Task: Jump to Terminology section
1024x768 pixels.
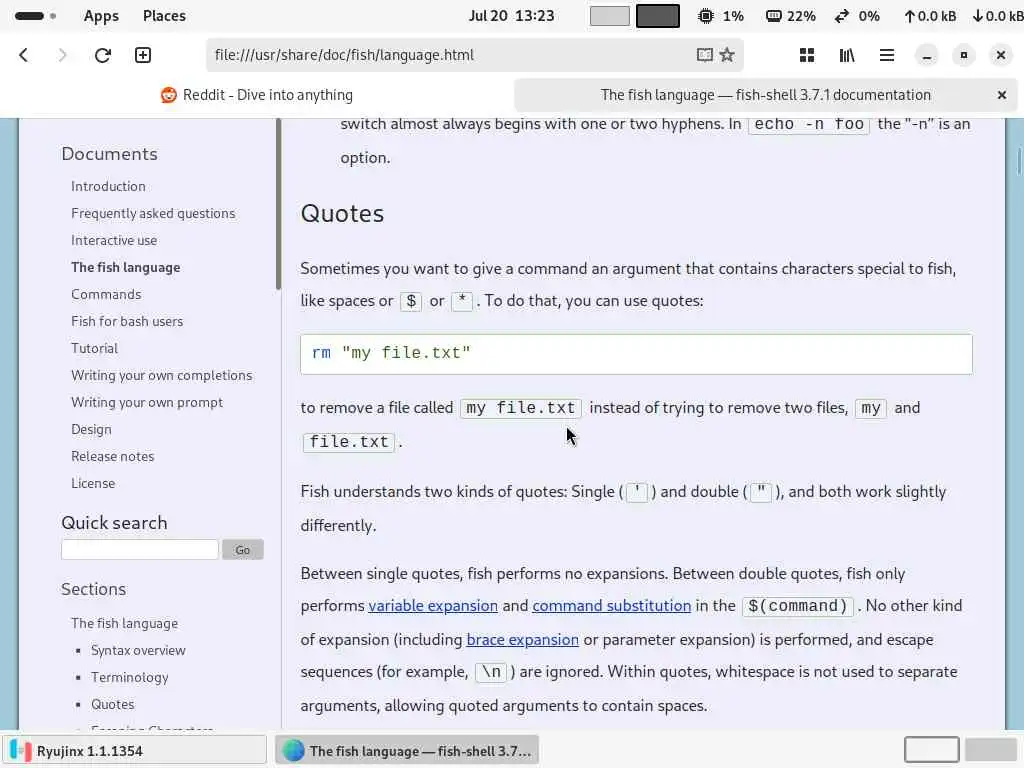Action: click(130, 678)
